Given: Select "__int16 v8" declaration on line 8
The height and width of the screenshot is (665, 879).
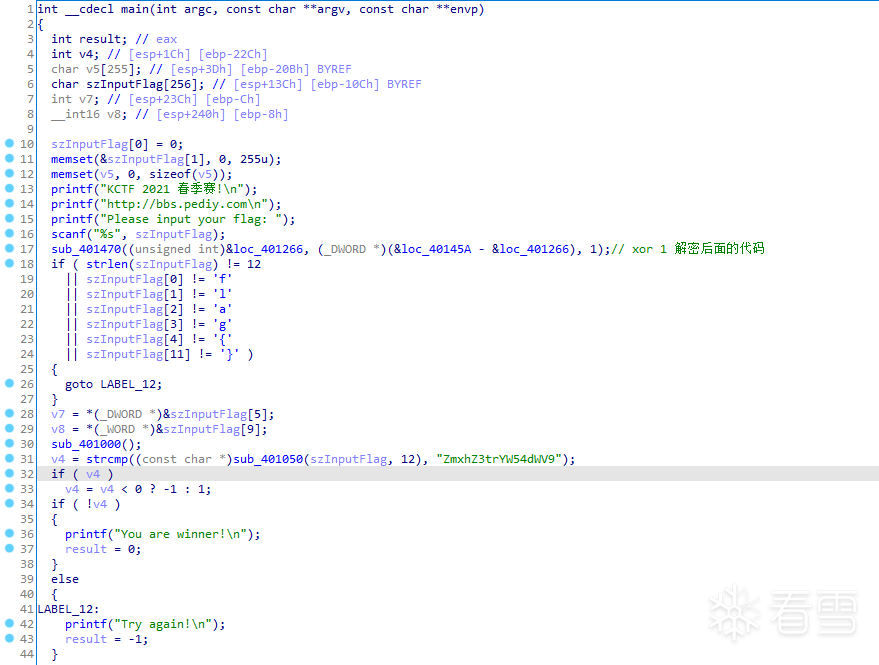Looking at the screenshot, I should pyautogui.click(x=89, y=114).
